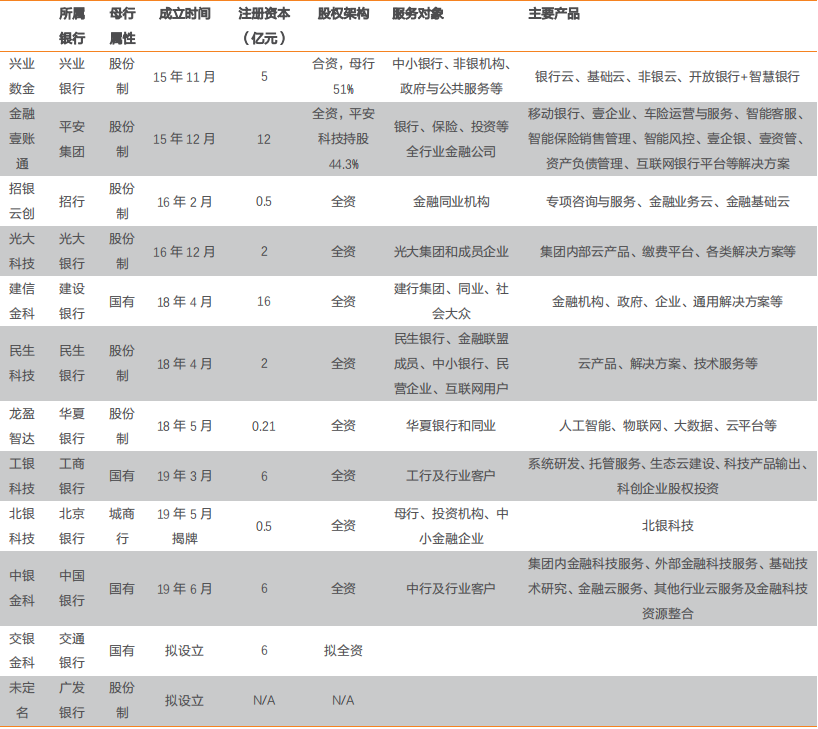Select the 民生科技 row name cell

pyautogui.click(x=22, y=363)
